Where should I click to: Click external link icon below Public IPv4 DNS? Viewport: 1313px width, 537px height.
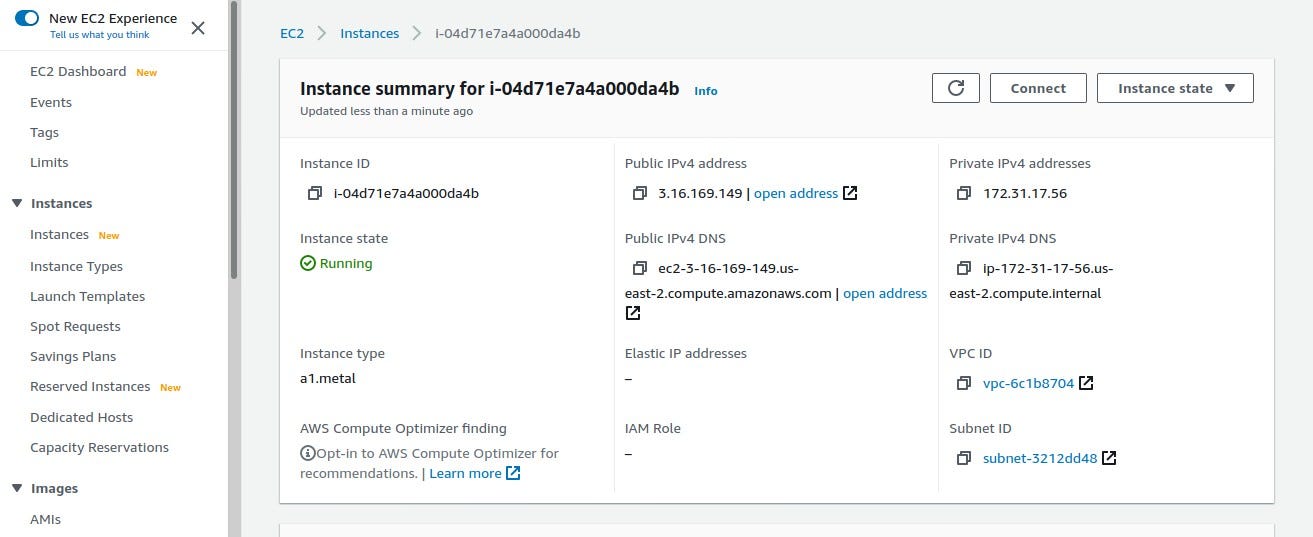[x=633, y=313]
